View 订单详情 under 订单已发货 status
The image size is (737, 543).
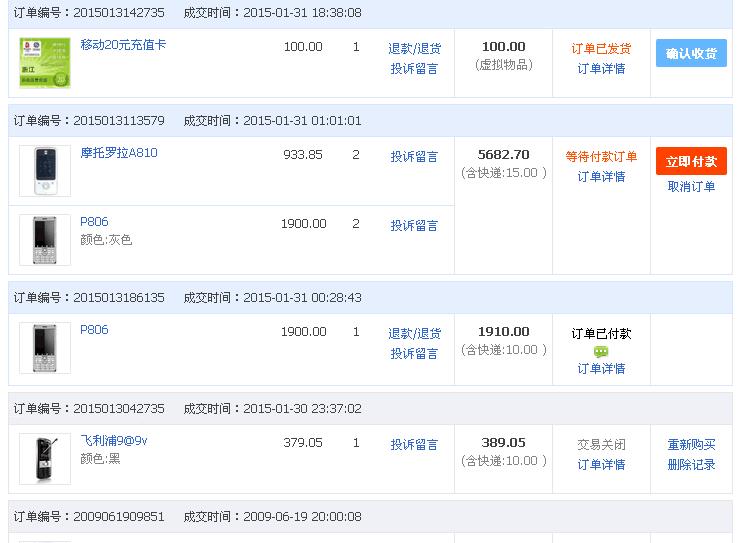pos(601,69)
